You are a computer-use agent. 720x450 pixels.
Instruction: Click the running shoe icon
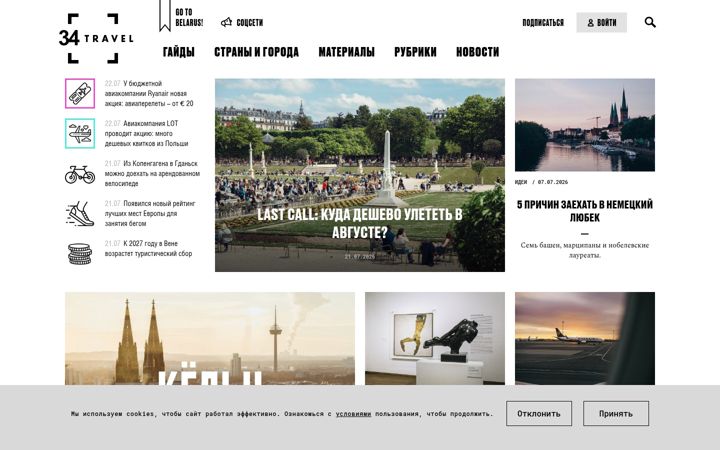80,214
